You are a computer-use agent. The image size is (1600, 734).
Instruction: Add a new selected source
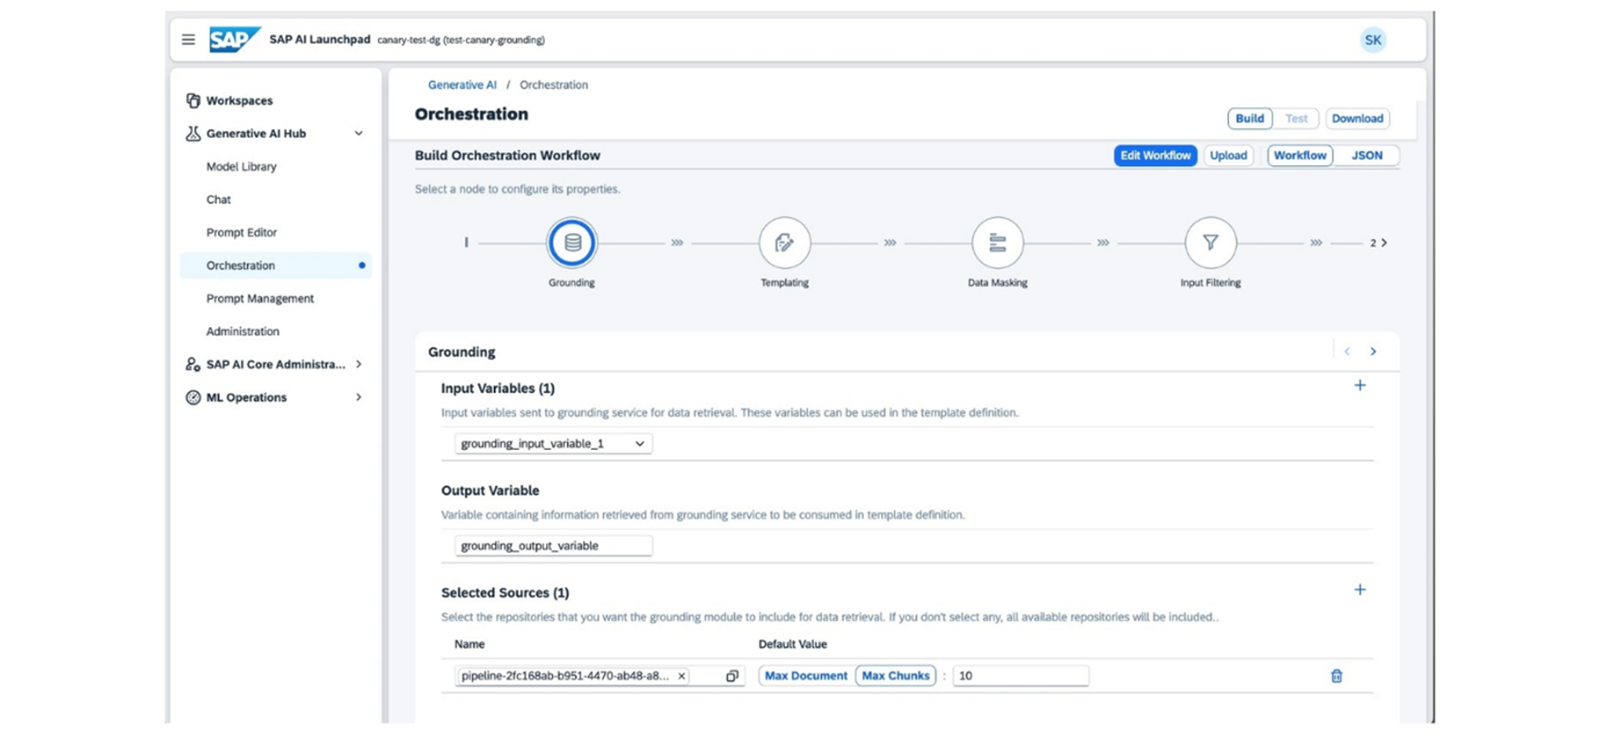click(x=1360, y=590)
